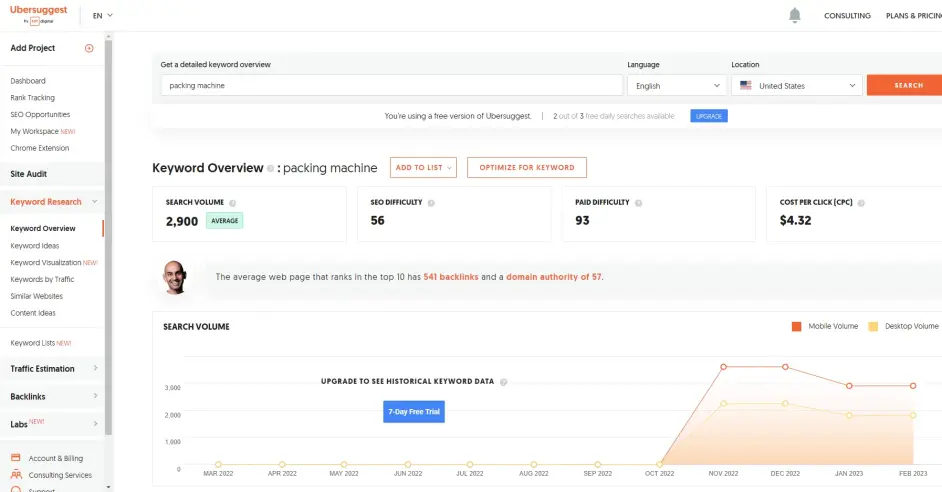Click the Ubersuggest logo

(x=38, y=13)
